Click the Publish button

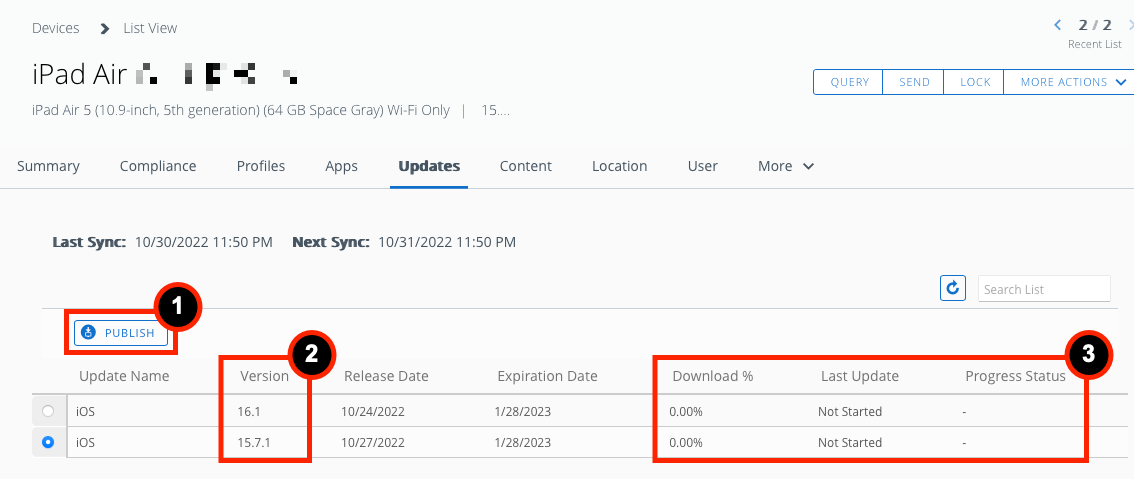pyautogui.click(x=121, y=333)
